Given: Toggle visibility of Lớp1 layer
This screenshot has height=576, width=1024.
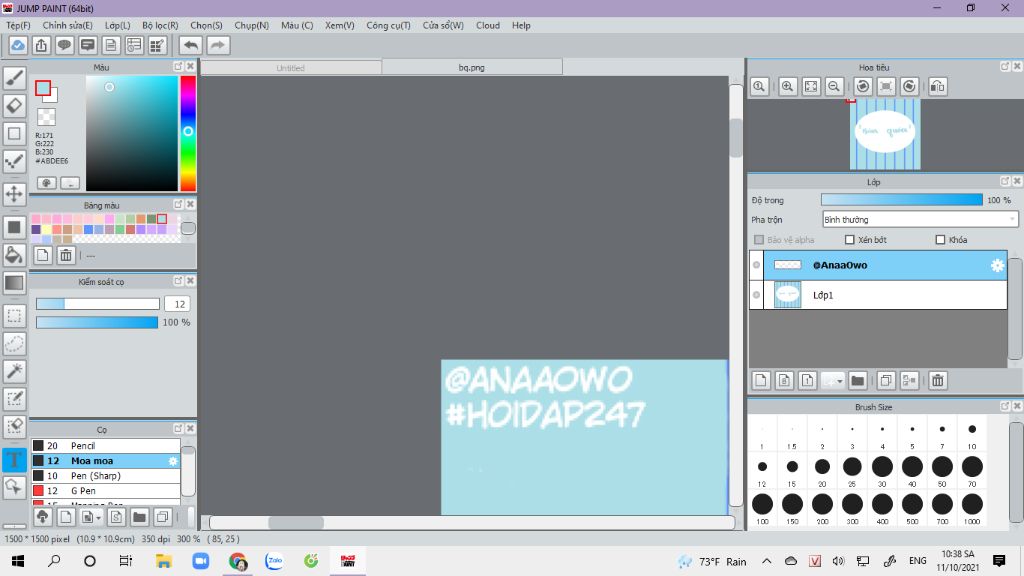Looking at the screenshot, I should tap(756, 295).
